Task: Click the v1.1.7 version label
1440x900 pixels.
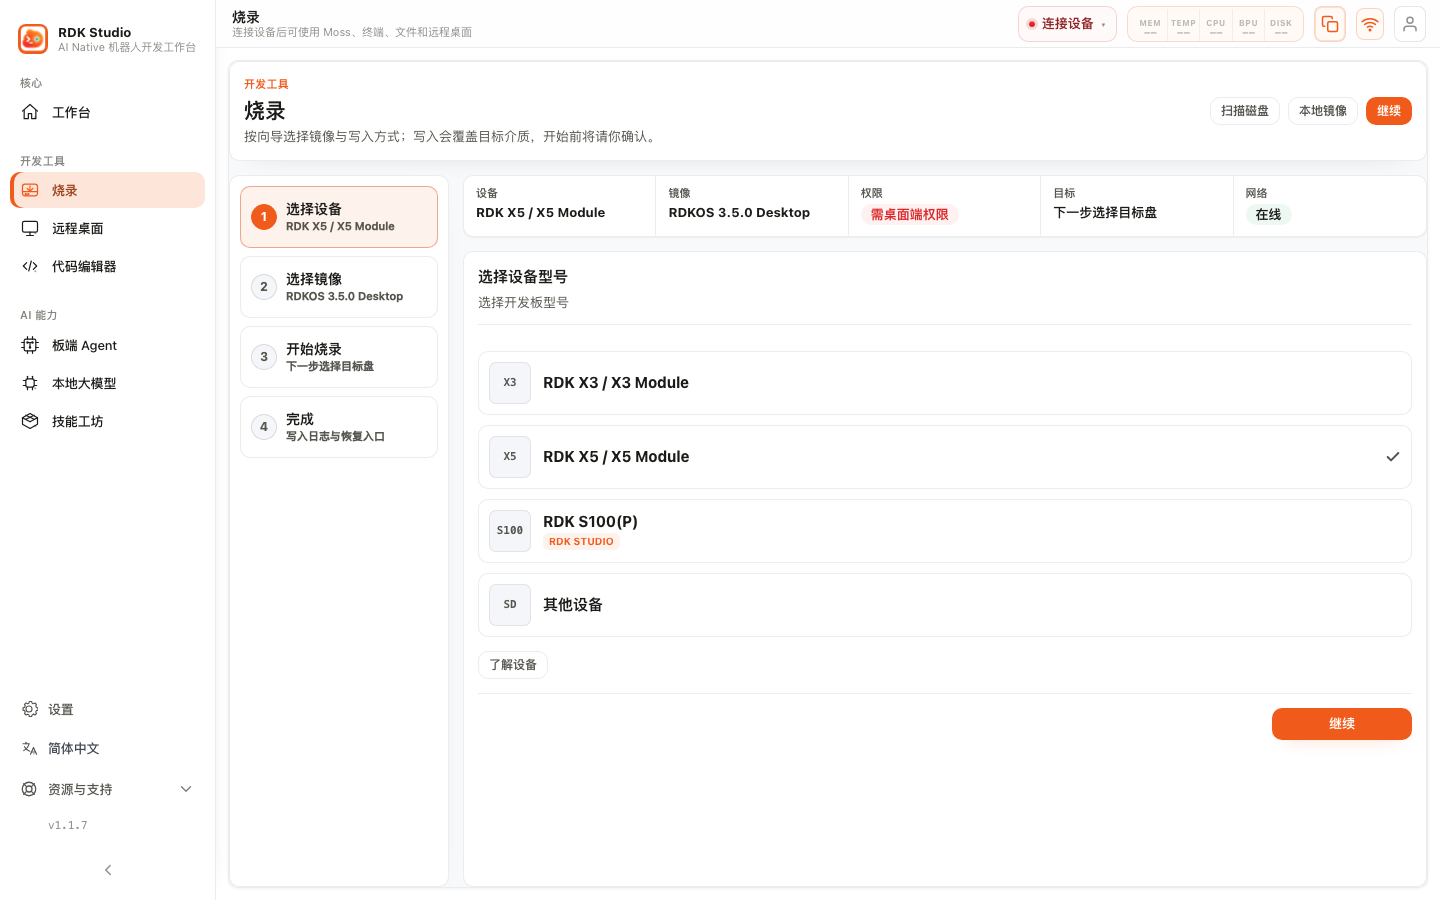Action: [68, 826]
